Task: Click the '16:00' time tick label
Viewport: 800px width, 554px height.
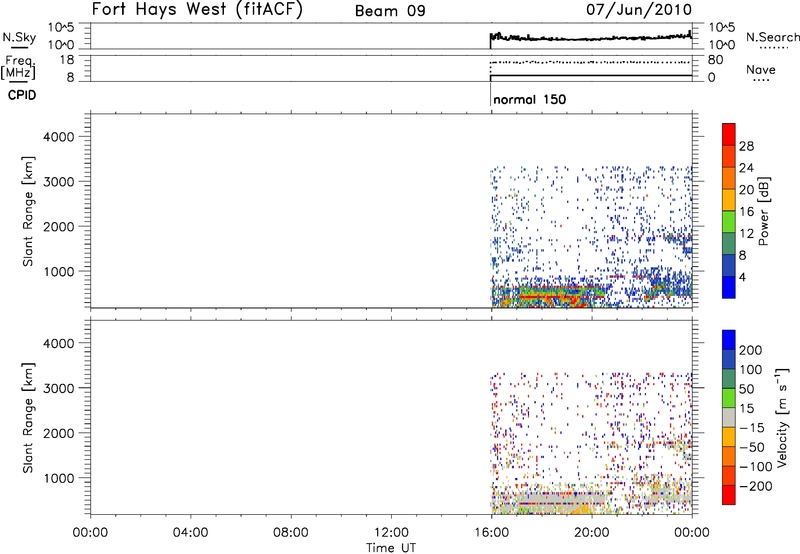Action: tap(491, 533)
